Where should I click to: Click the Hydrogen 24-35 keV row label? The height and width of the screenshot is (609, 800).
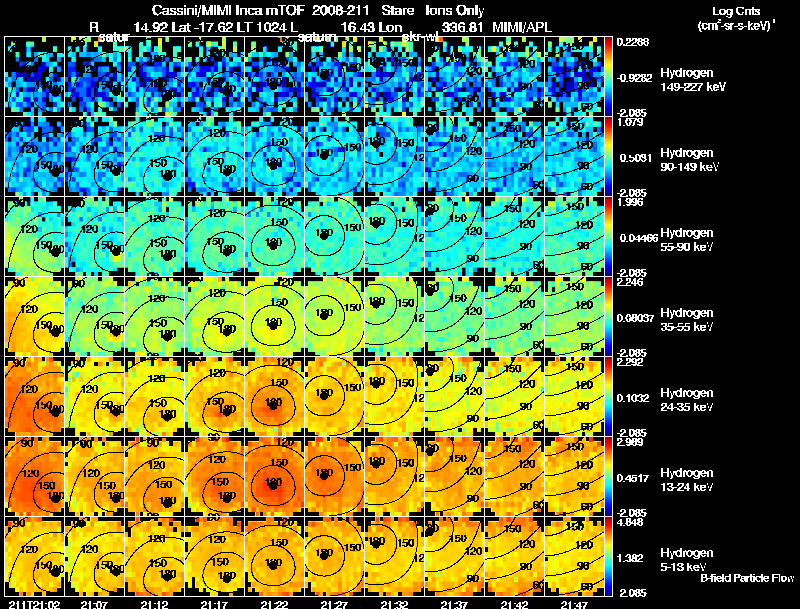(x=686, y=400)
